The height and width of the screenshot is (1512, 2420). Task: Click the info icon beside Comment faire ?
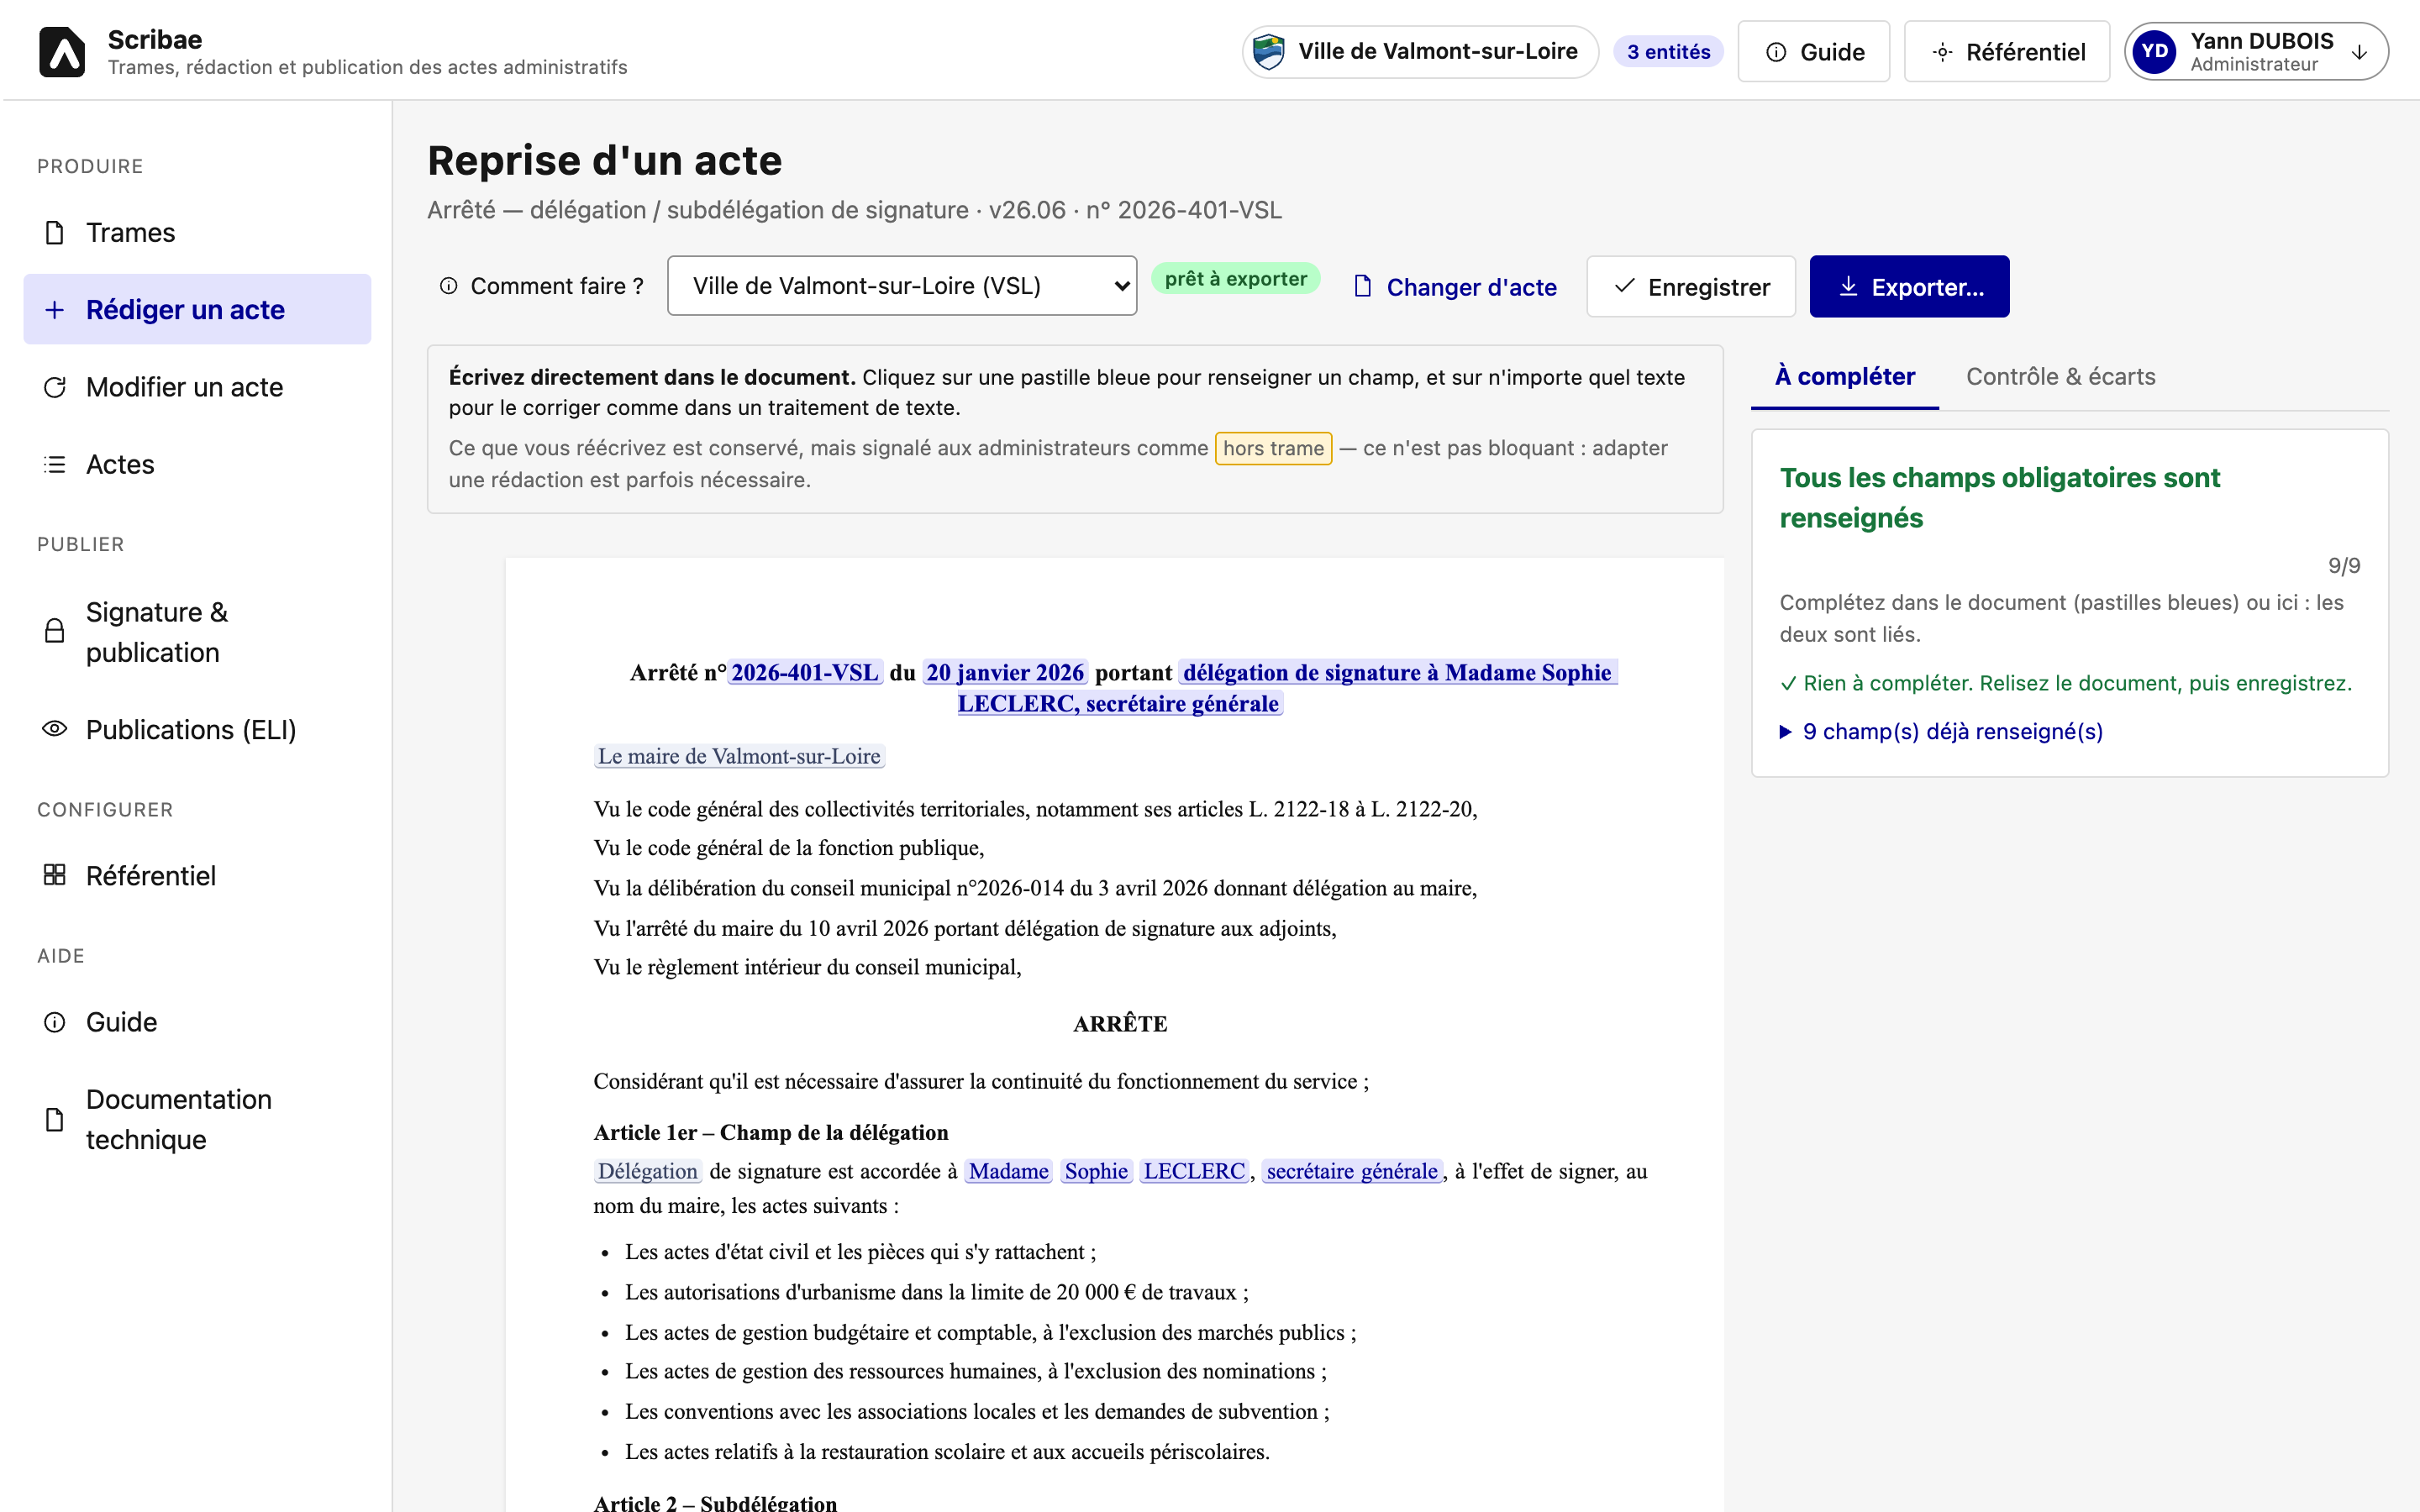(449, 286)
